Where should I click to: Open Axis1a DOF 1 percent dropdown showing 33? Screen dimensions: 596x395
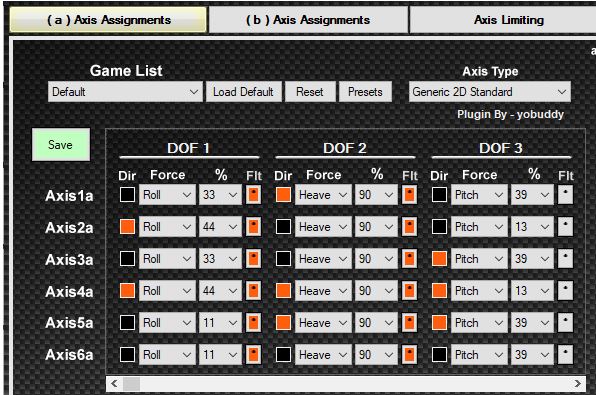click(x=220, y=195)
